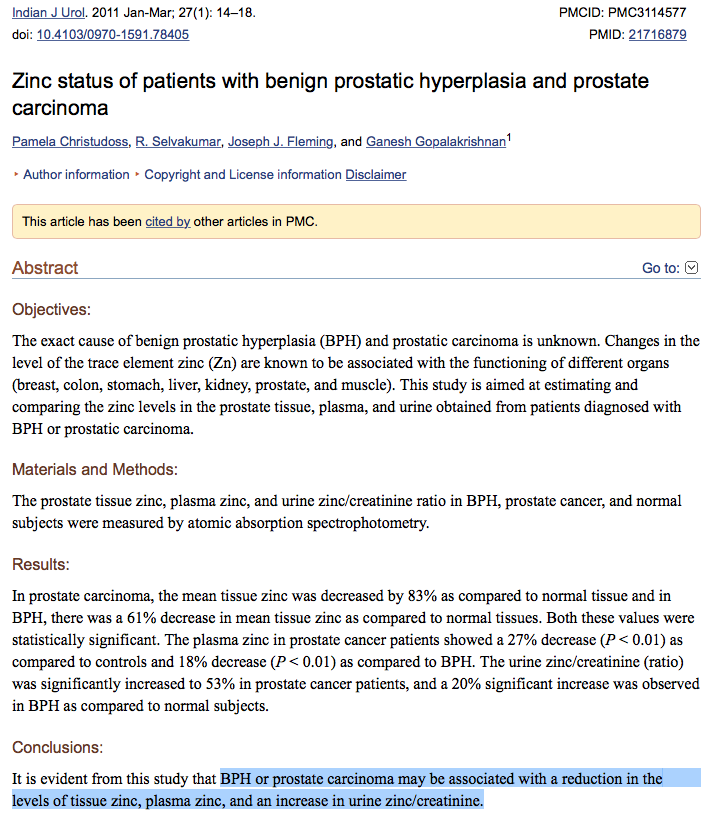Image resolution: width=702 pixels, height=820 pixels.
Task: Open PMID 21716879 link
Action: point(657,35)
